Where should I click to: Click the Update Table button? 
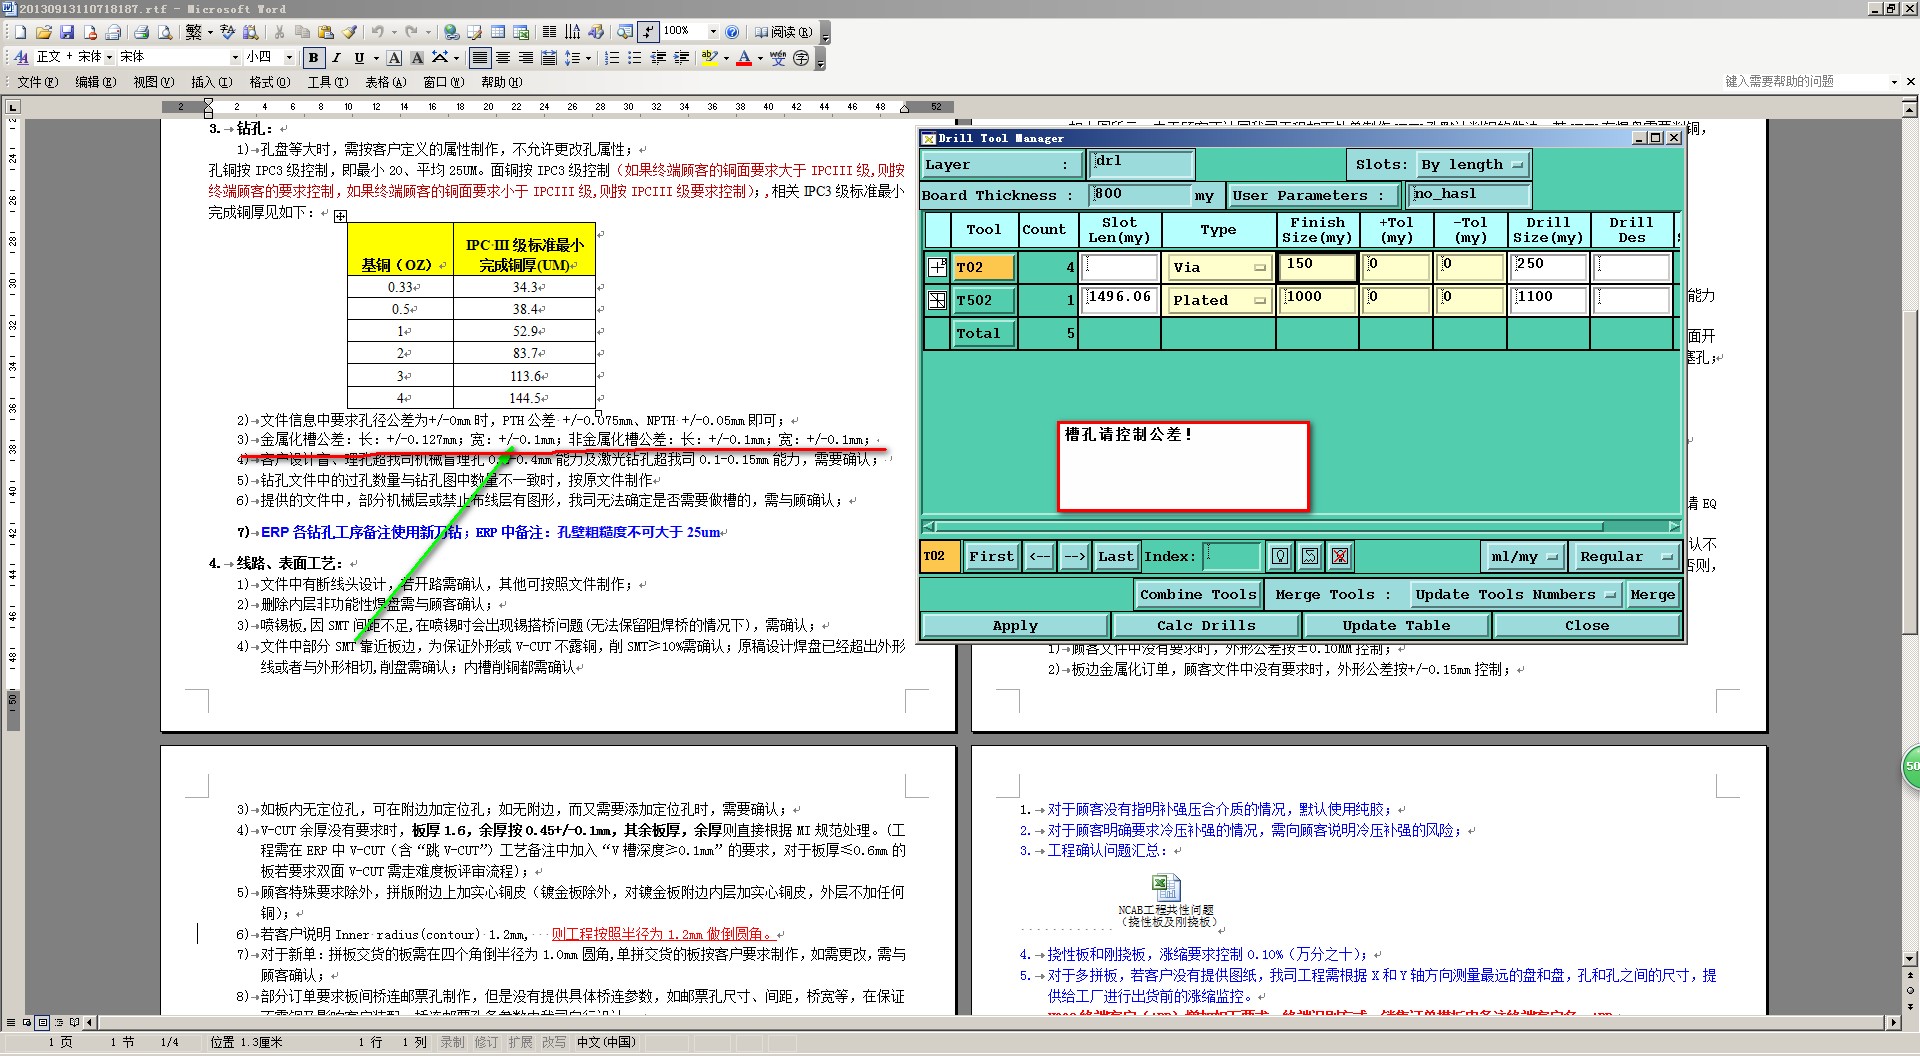click(x=1396, y=625)
